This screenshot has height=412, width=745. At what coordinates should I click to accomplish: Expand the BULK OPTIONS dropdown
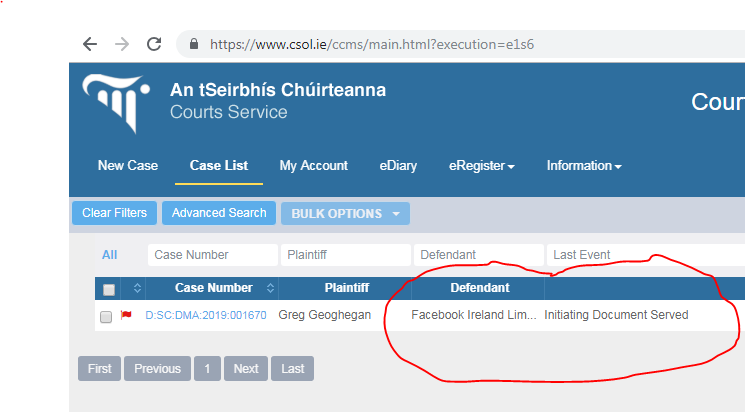coord(345,213)
